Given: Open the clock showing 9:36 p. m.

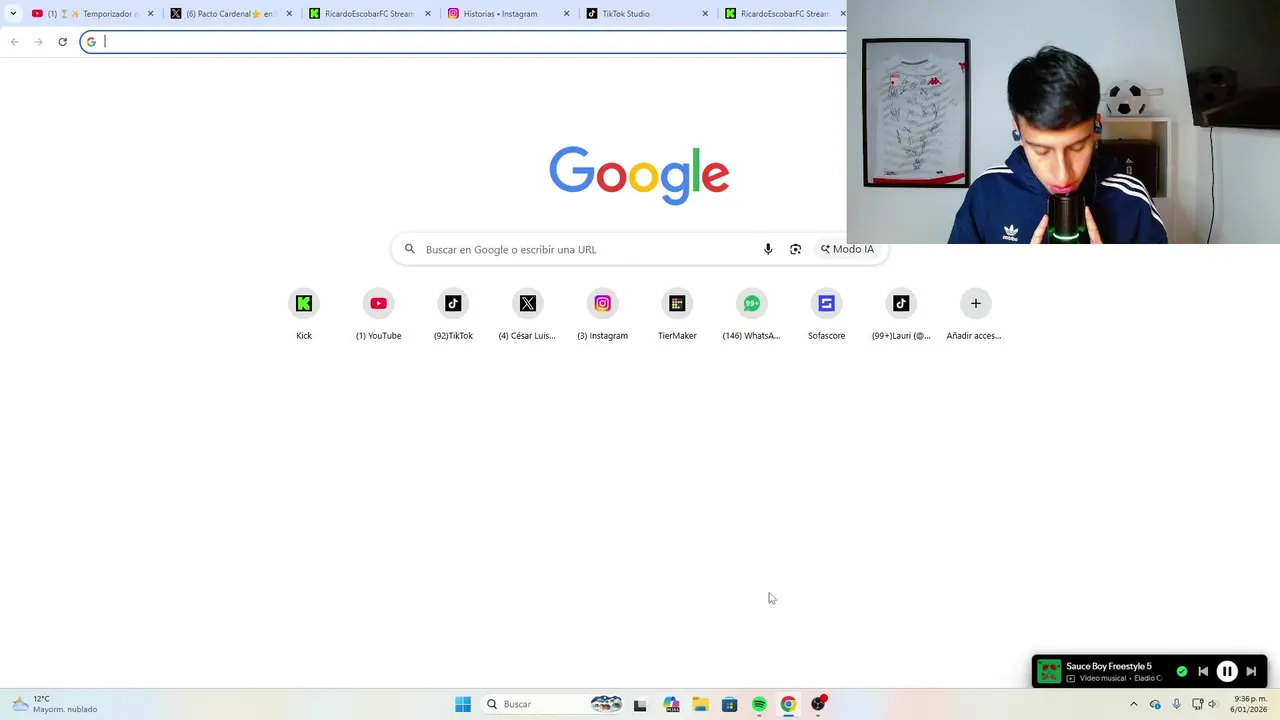Looking at the screenshot, I should (x=1250, y=704).
